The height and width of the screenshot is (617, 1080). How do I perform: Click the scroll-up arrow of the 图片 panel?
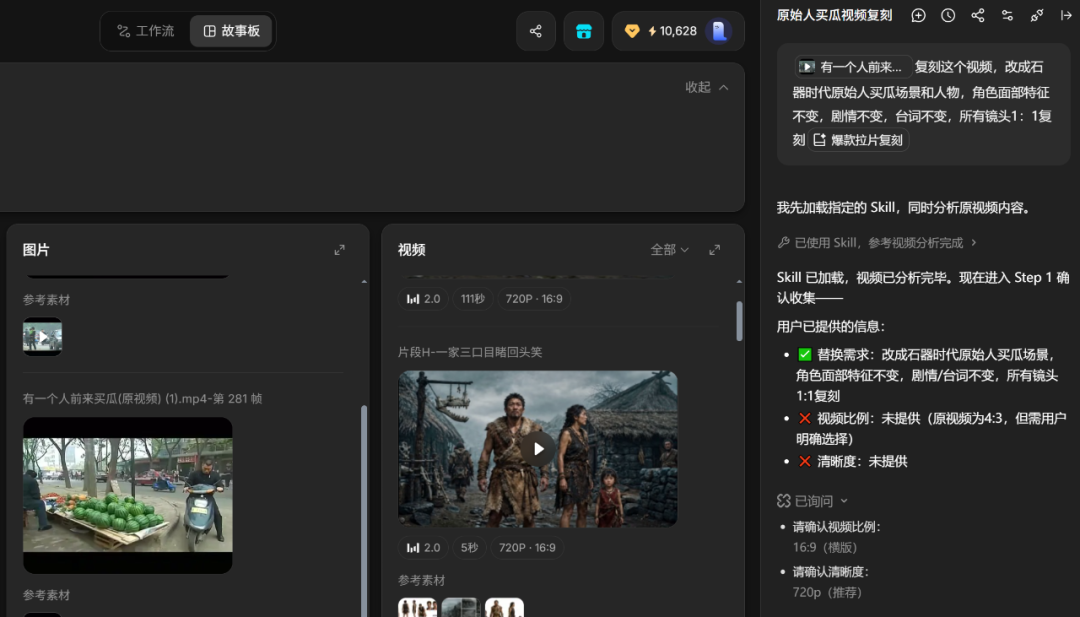point(364,282)
